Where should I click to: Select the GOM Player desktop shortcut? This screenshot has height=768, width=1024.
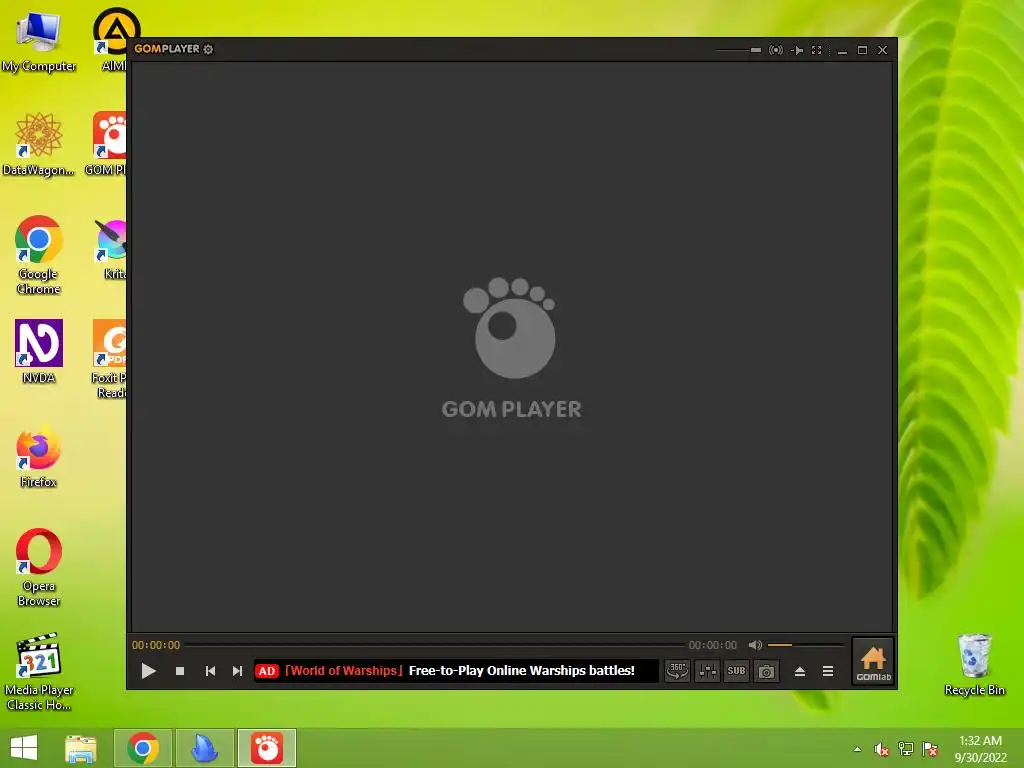pos(108,144)
